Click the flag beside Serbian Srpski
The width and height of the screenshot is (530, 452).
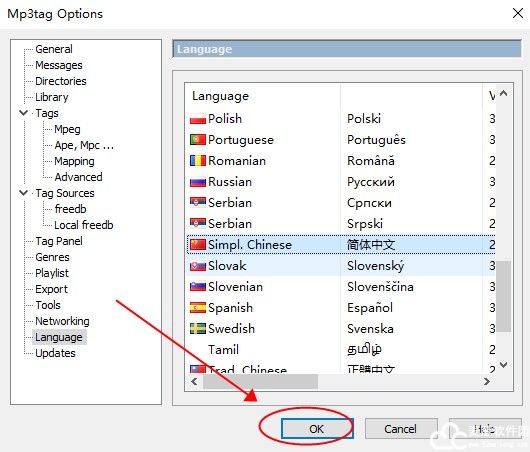pyautogui.click(x=198, y=224)
